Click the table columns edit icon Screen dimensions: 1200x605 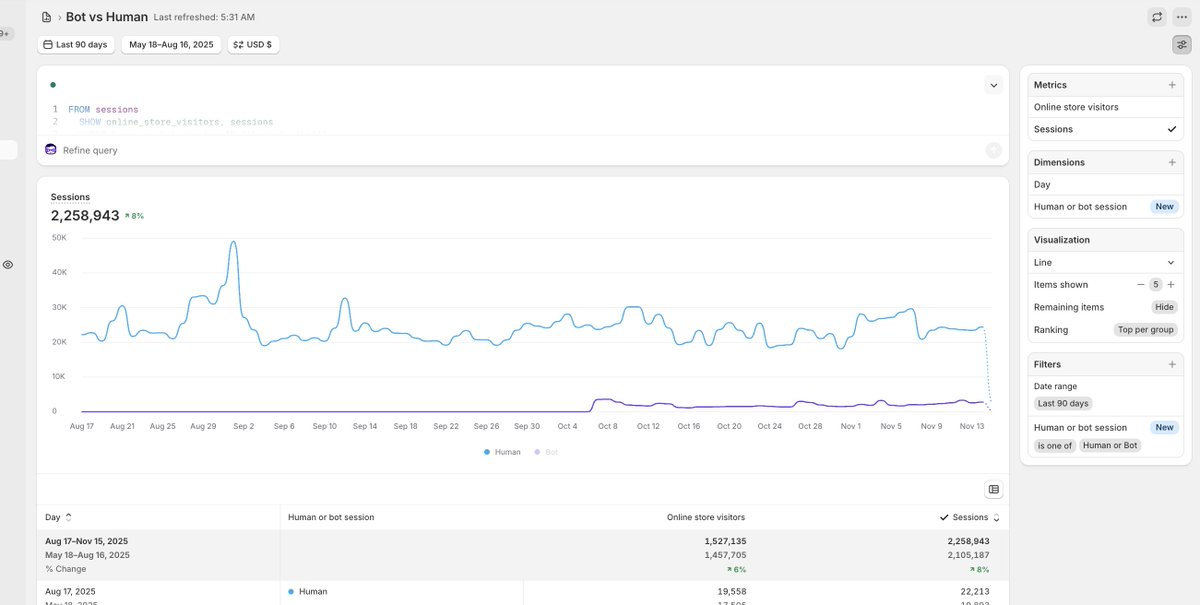pyautogui.click(x=993, y=489)
